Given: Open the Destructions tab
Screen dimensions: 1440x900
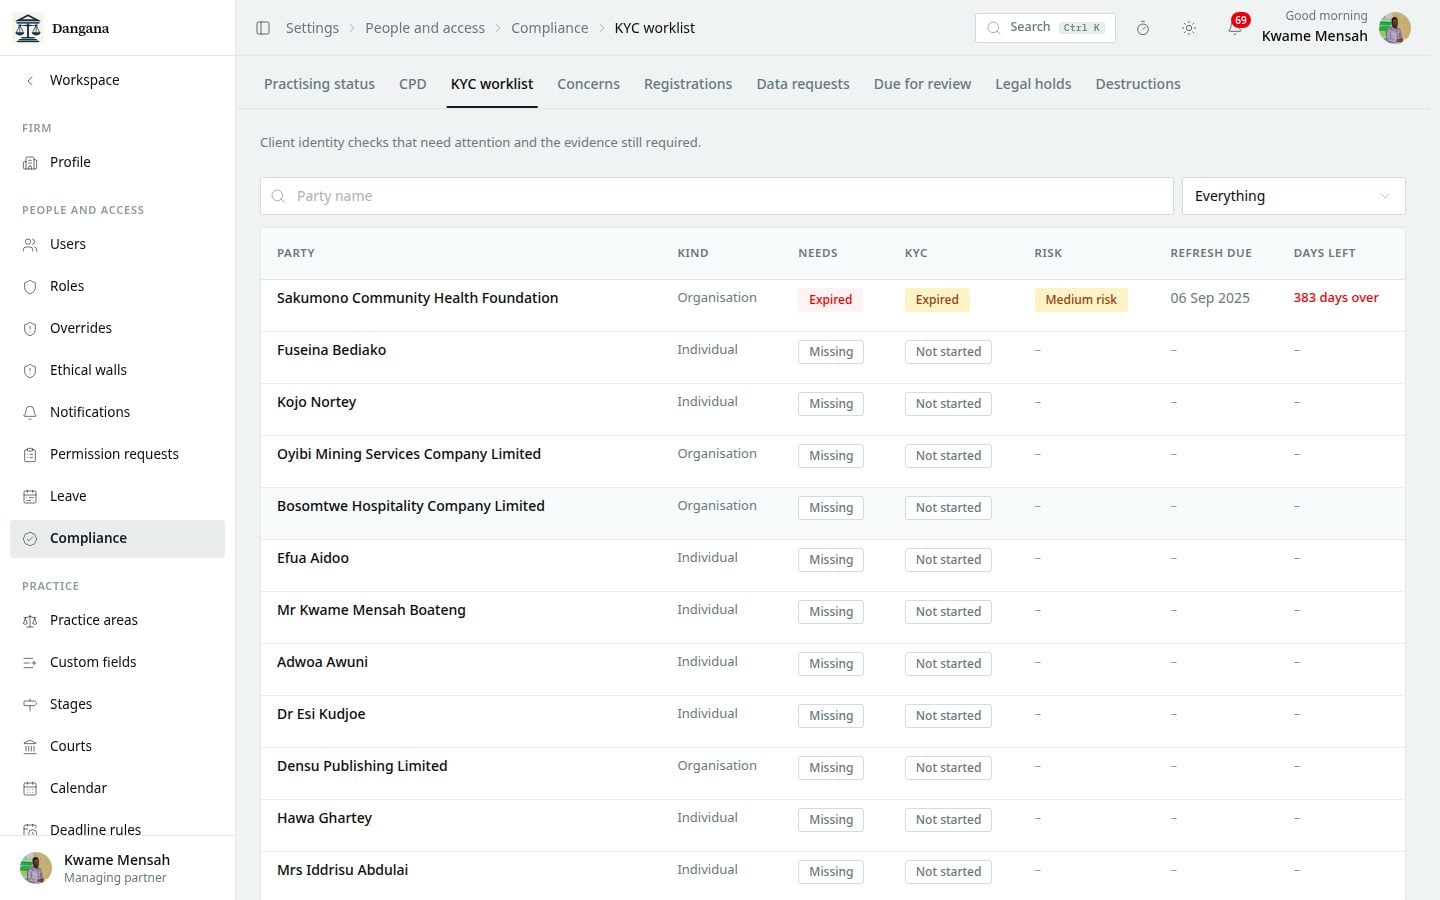Looking at the screenshot, I should tap(1138, 84).
